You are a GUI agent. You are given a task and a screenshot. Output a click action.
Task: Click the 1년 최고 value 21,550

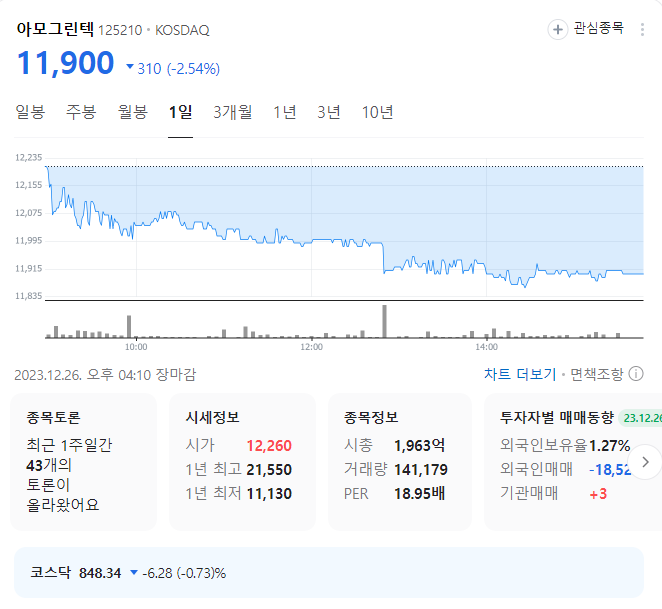point(269,470)
